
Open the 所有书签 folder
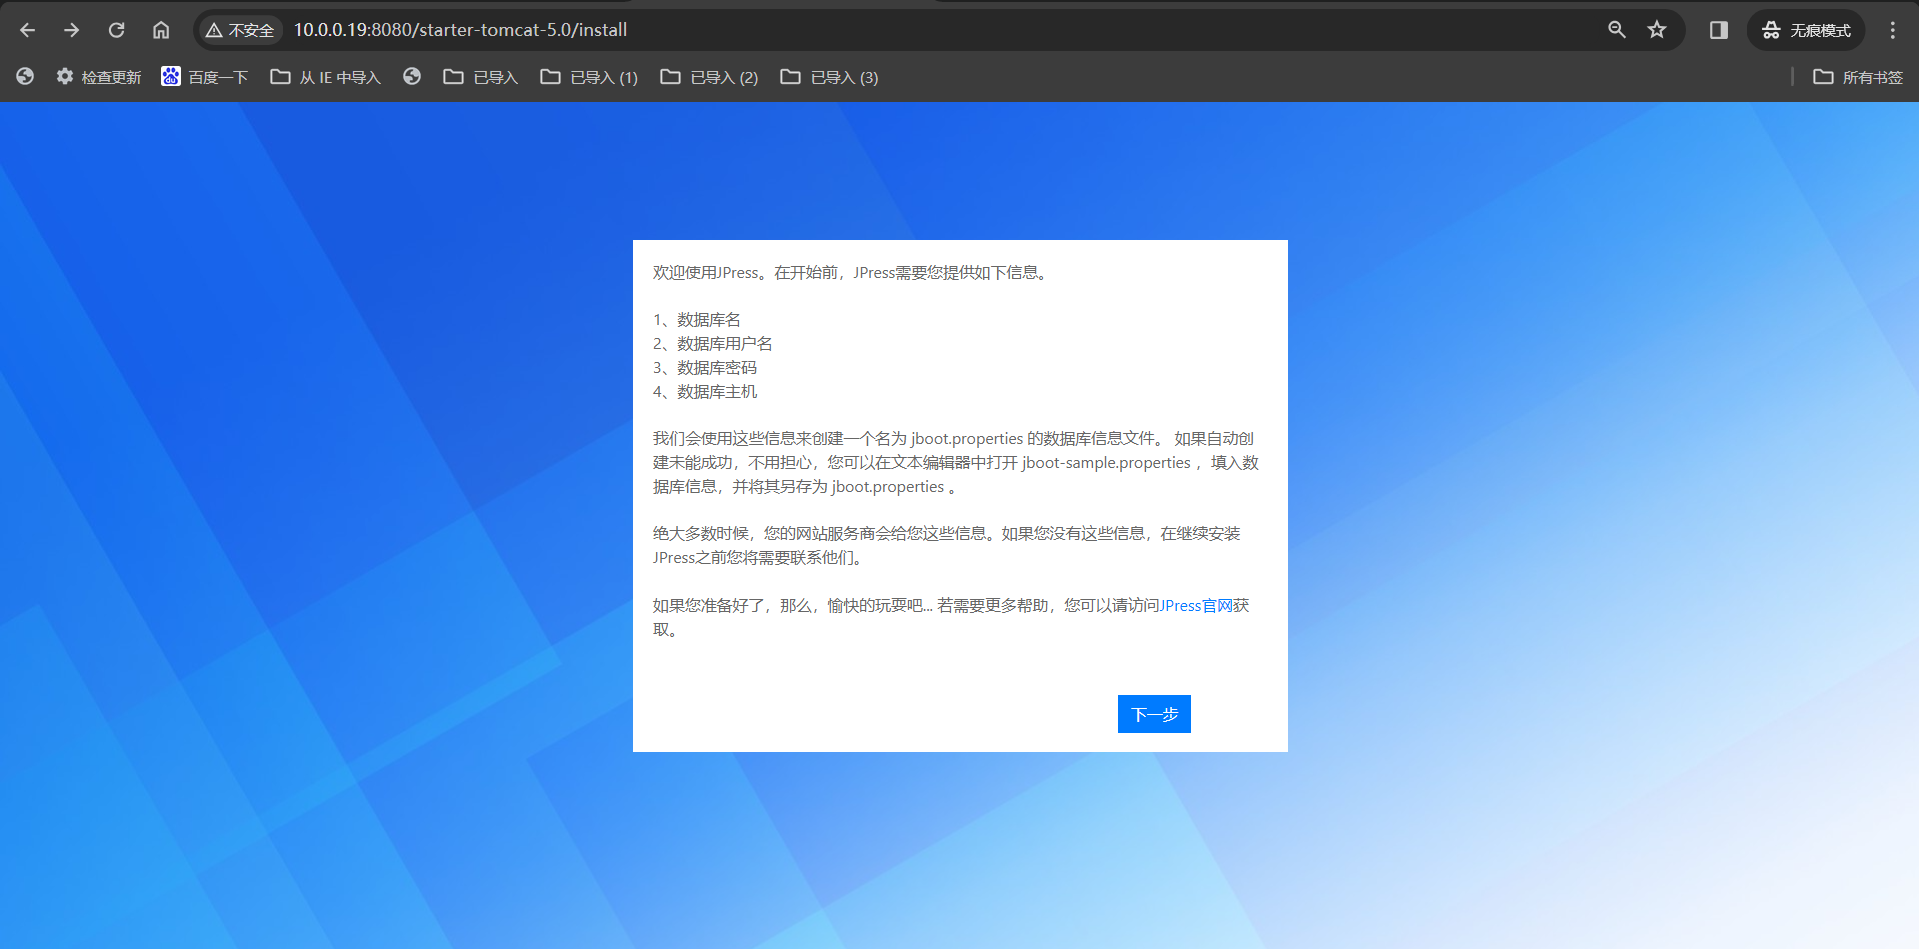[x=1858, y=77]
